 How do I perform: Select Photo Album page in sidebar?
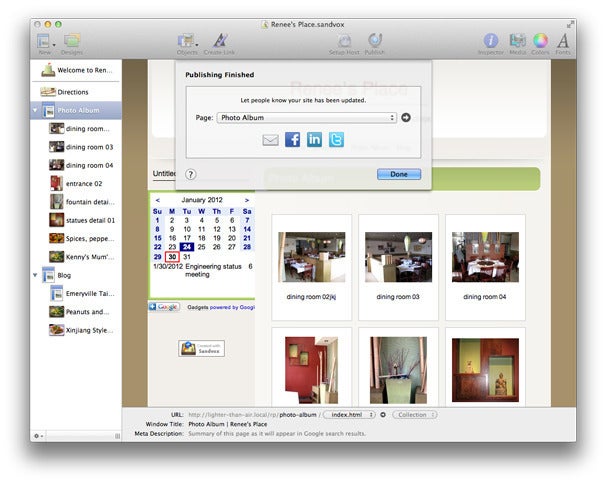[76, 111]
